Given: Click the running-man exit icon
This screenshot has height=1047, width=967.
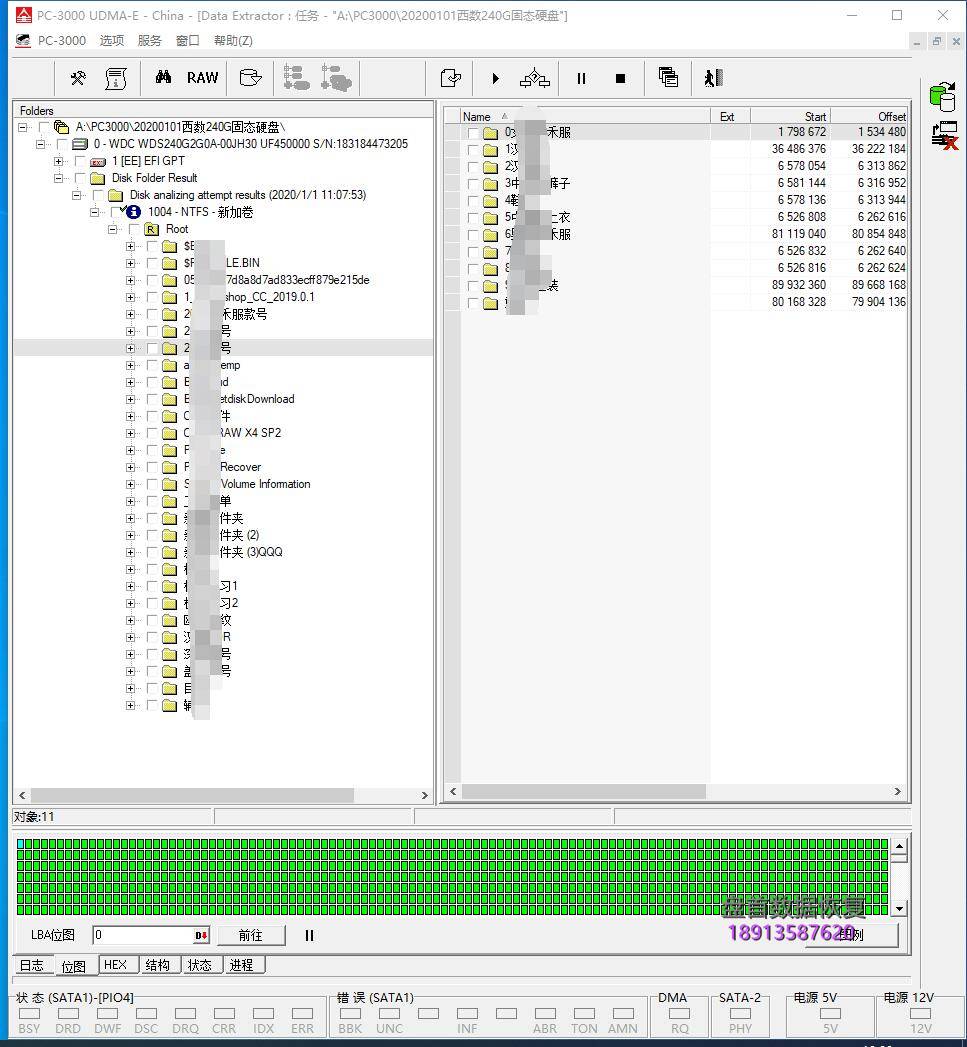Looking at the screenshot, I should click(x=713, y=79).
